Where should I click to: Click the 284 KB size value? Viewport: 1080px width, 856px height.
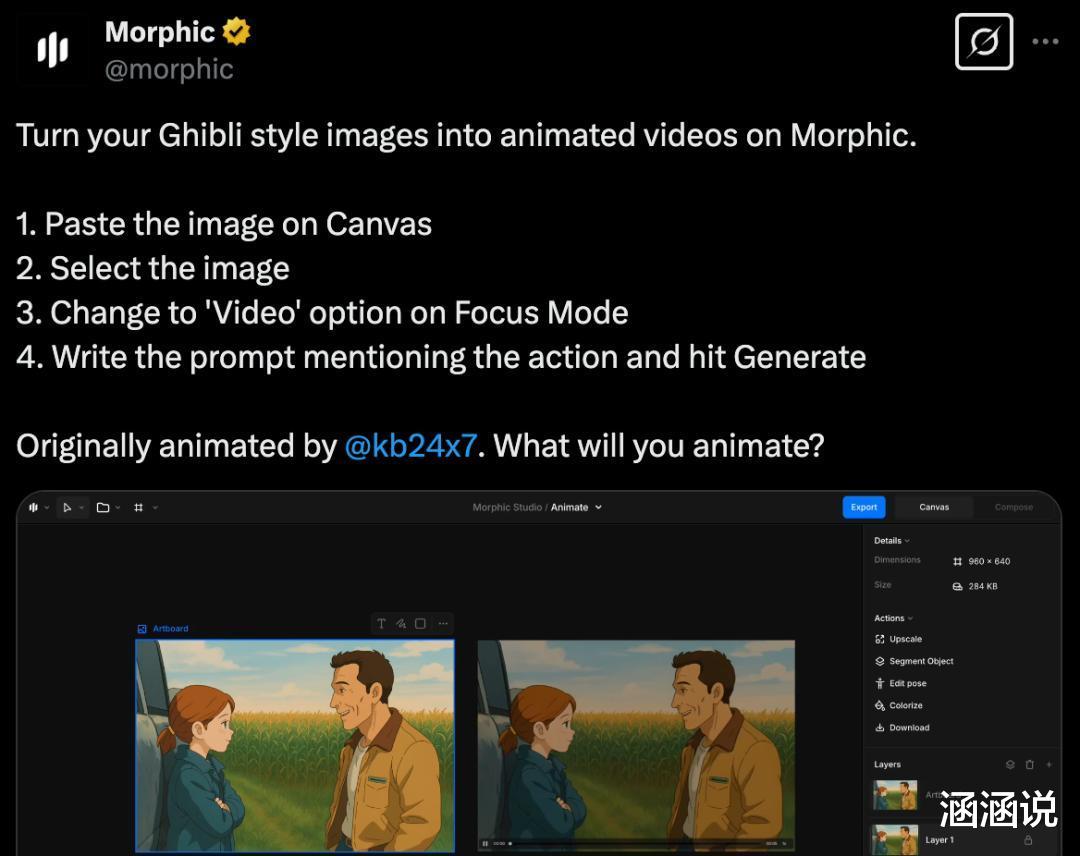(983, 586)
